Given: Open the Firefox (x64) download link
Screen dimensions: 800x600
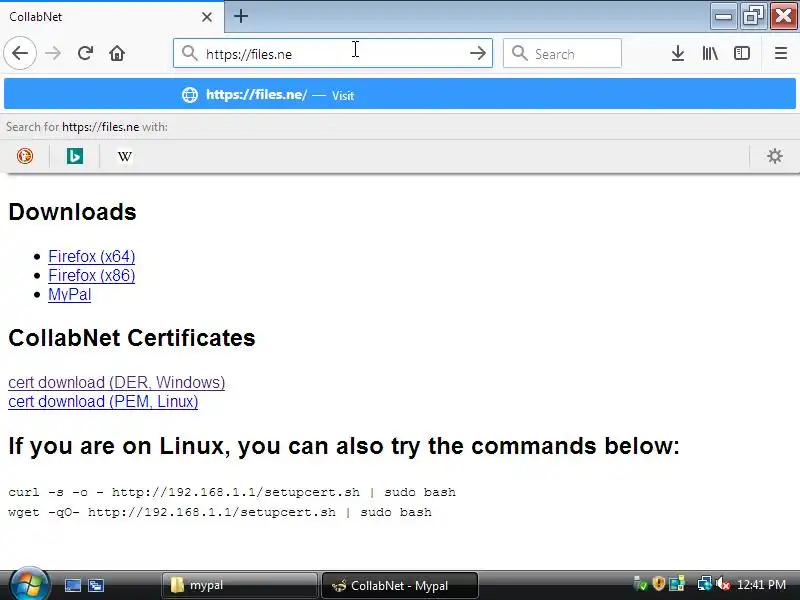Looking at the screenshot, I should click(x=92, y=256).
